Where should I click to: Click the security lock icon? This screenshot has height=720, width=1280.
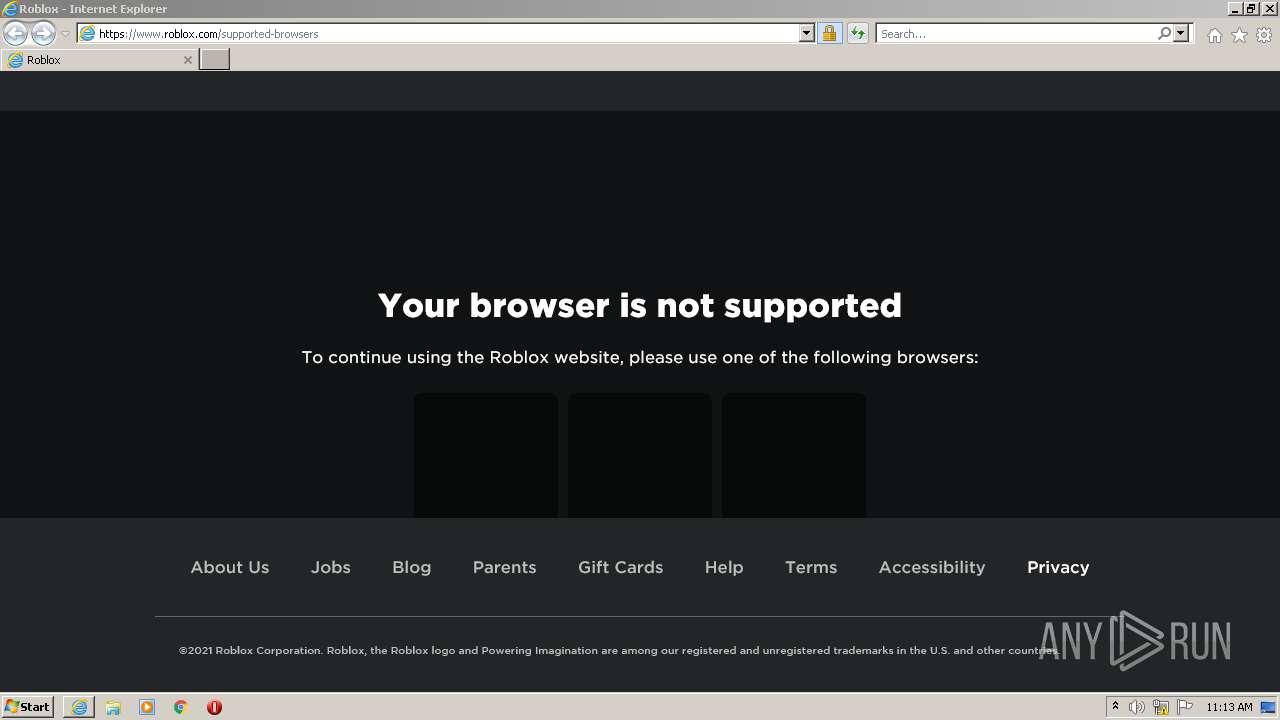pos(829,33)
